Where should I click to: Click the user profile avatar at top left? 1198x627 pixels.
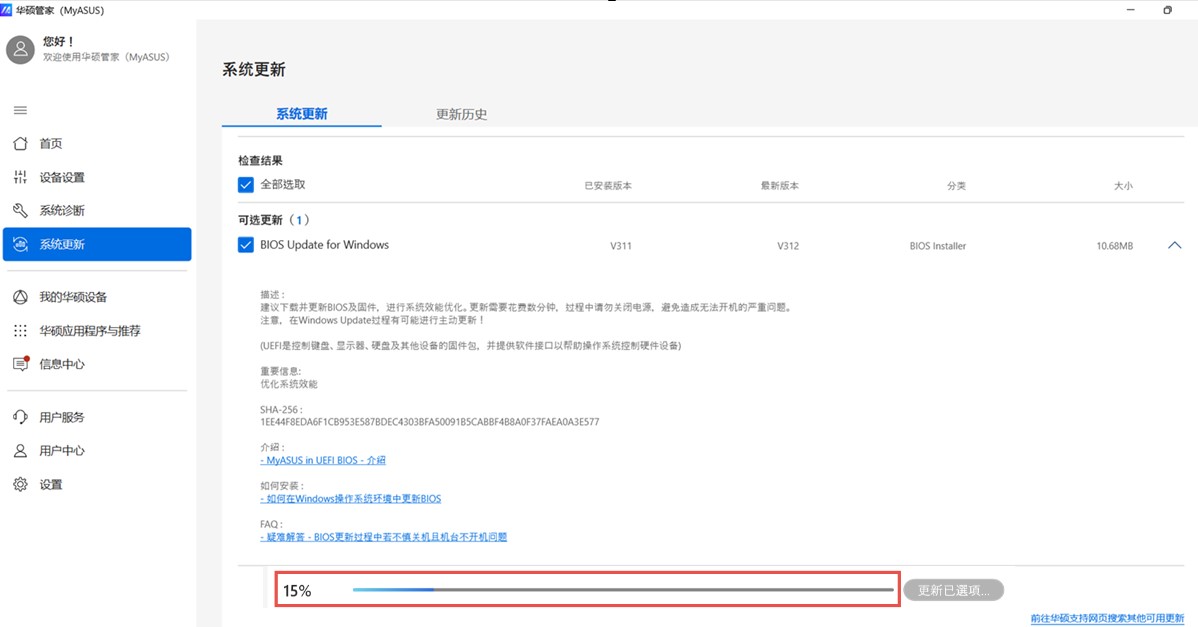(20, 50)
